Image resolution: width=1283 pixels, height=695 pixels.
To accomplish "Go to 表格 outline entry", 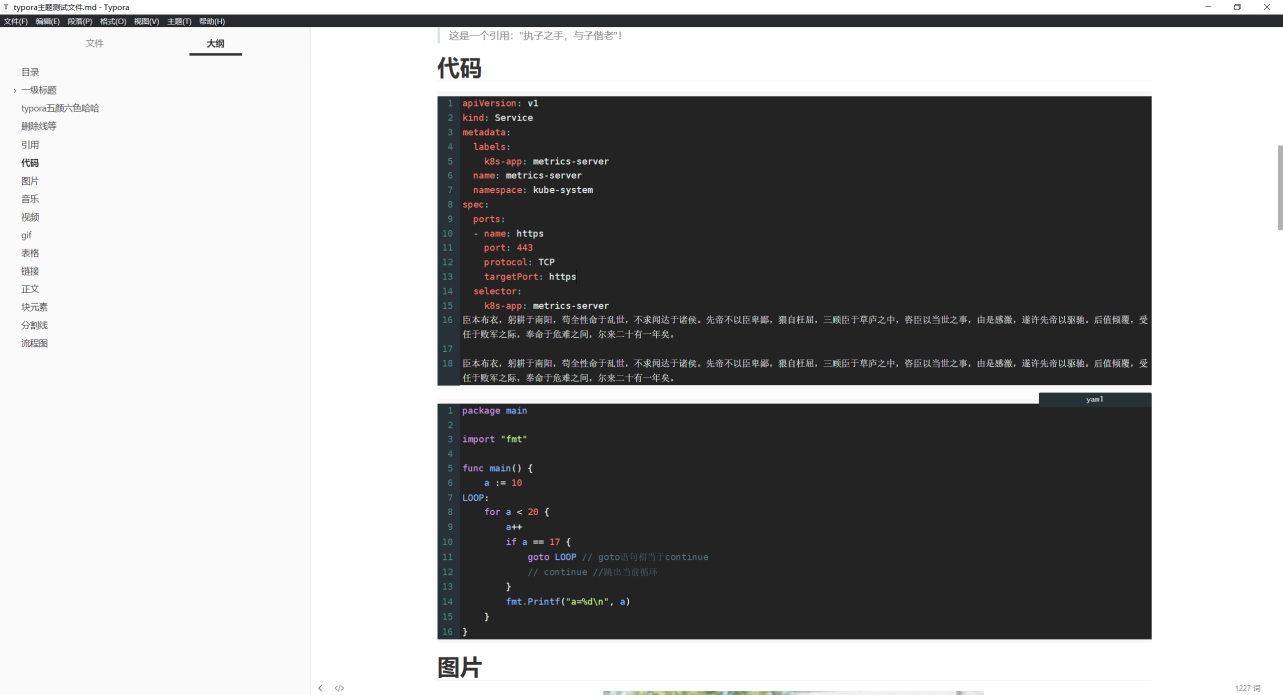I will pyautogui.click(x=30, y=253).
